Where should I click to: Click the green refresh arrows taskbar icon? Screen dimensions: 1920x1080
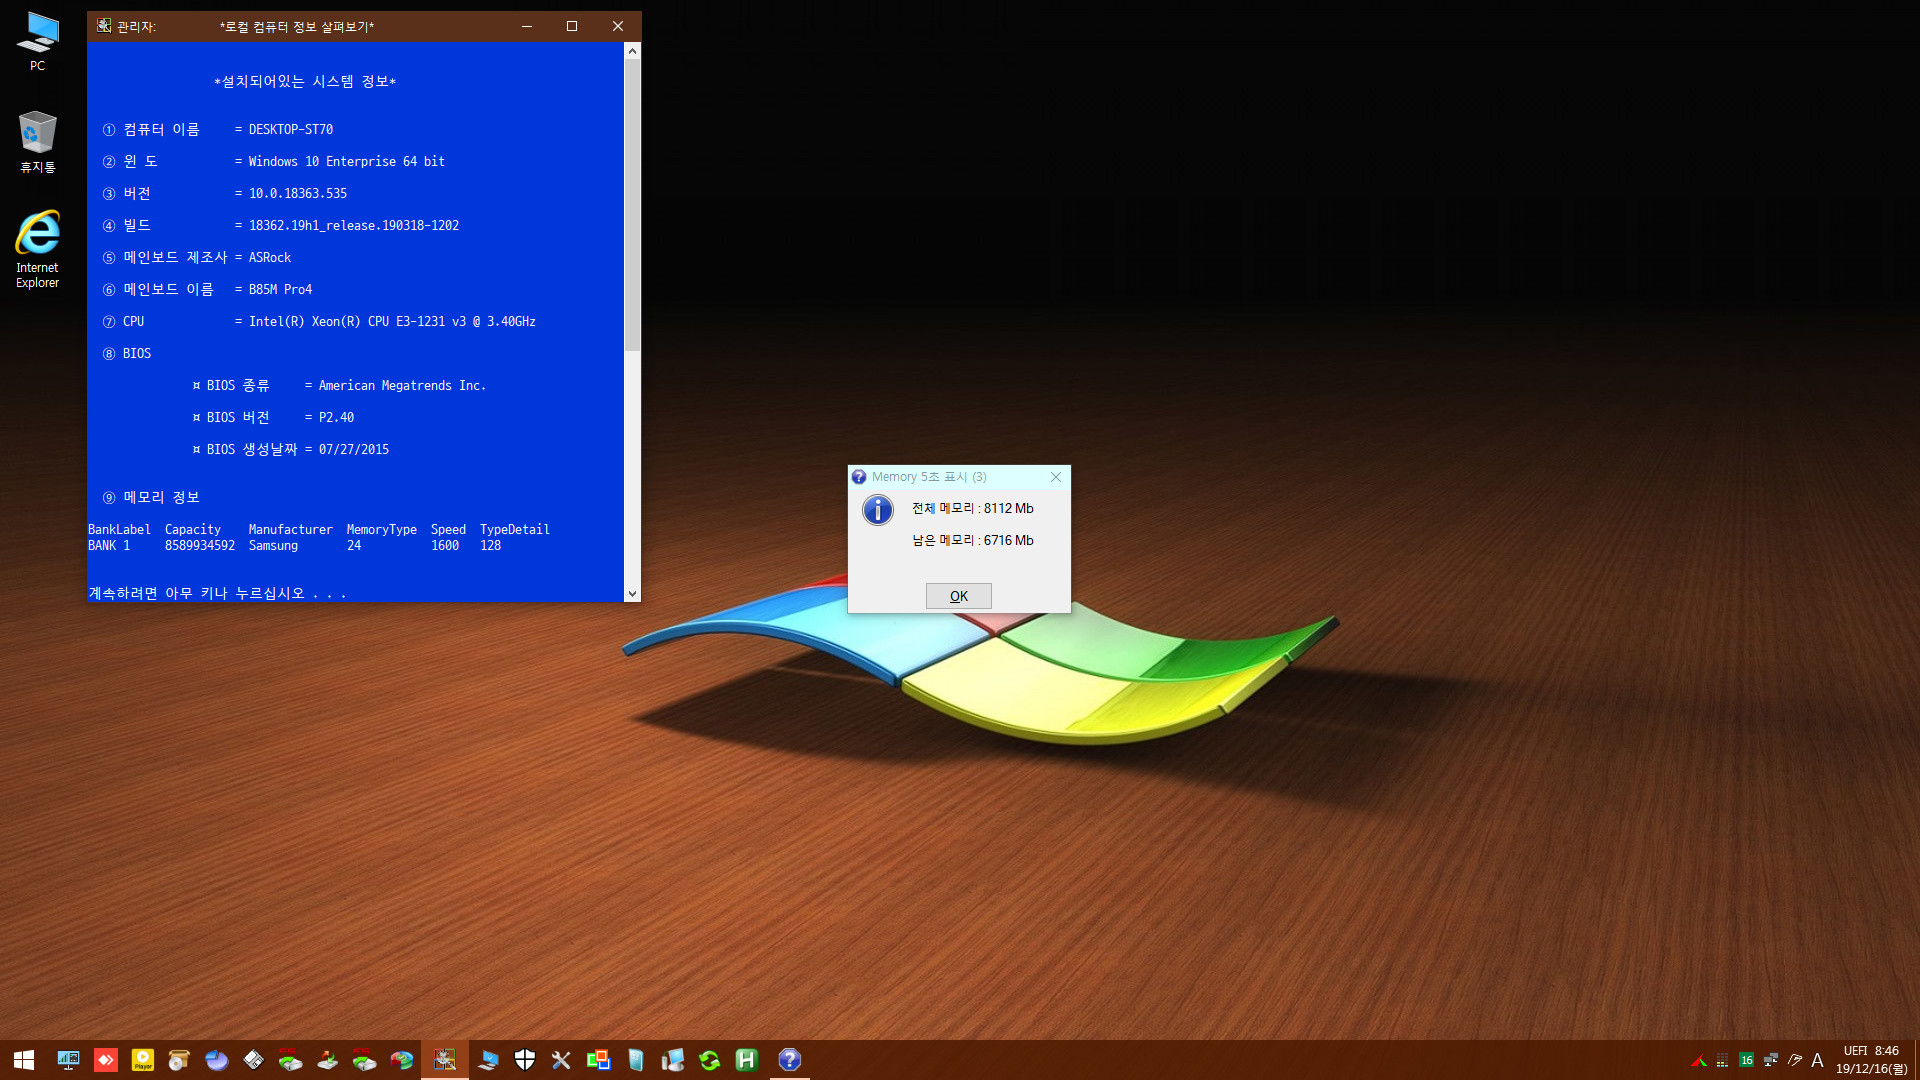coord(710,1060)
